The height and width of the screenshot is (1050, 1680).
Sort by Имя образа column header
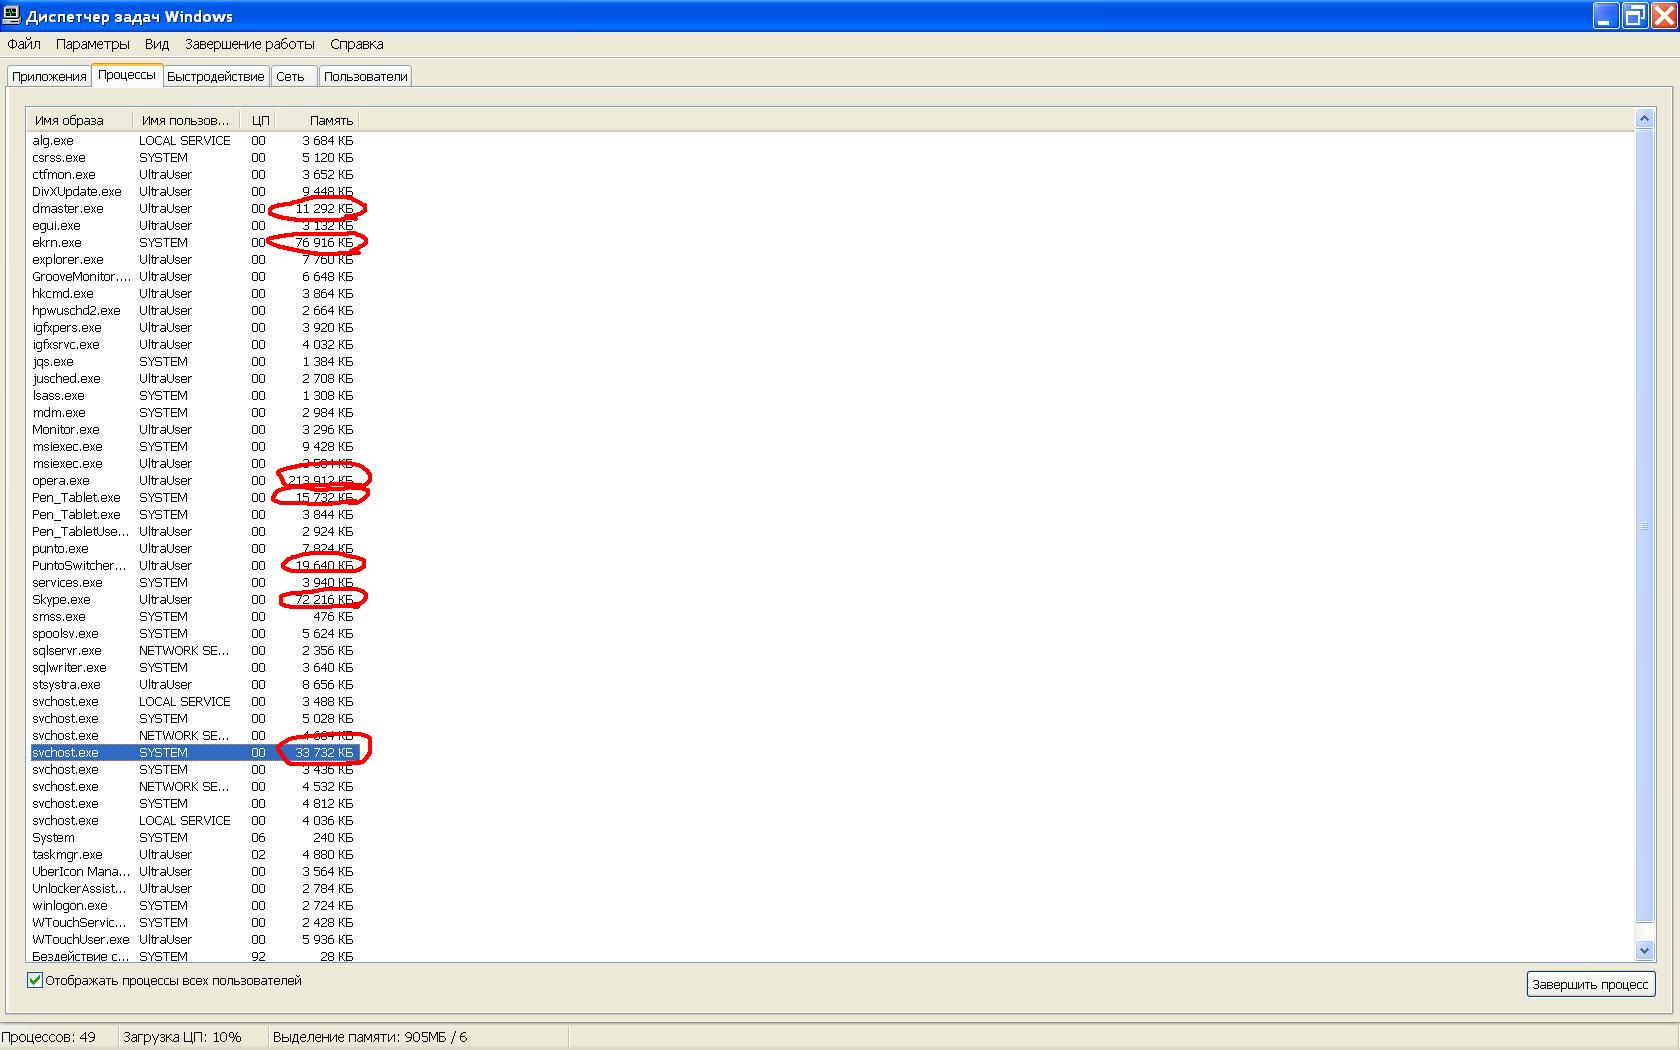coord(78,120)
